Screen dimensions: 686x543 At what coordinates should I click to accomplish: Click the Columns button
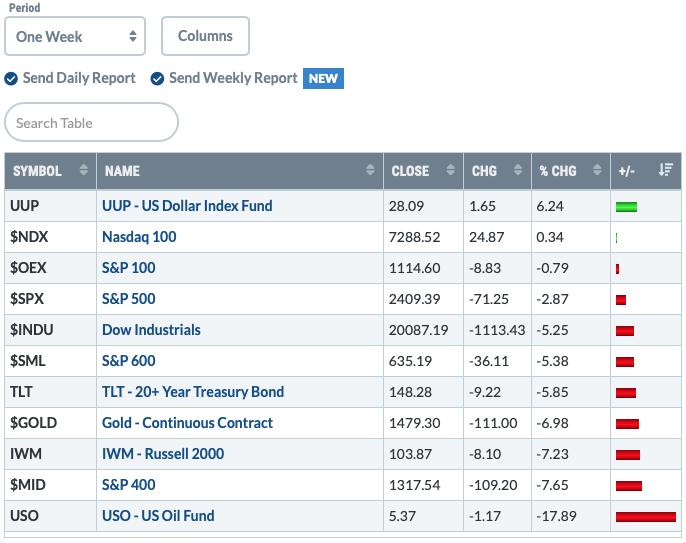(x=205, y=36)
